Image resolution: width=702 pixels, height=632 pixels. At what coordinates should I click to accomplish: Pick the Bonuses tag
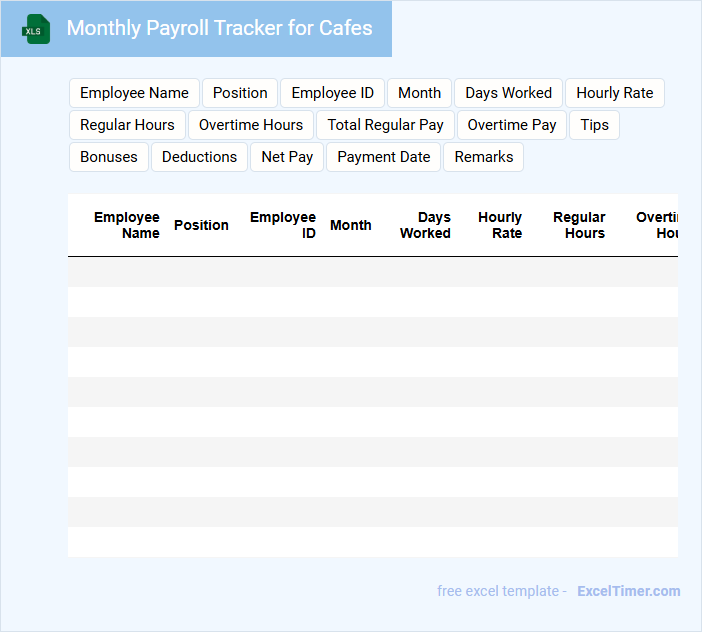[x=109, y=157]
